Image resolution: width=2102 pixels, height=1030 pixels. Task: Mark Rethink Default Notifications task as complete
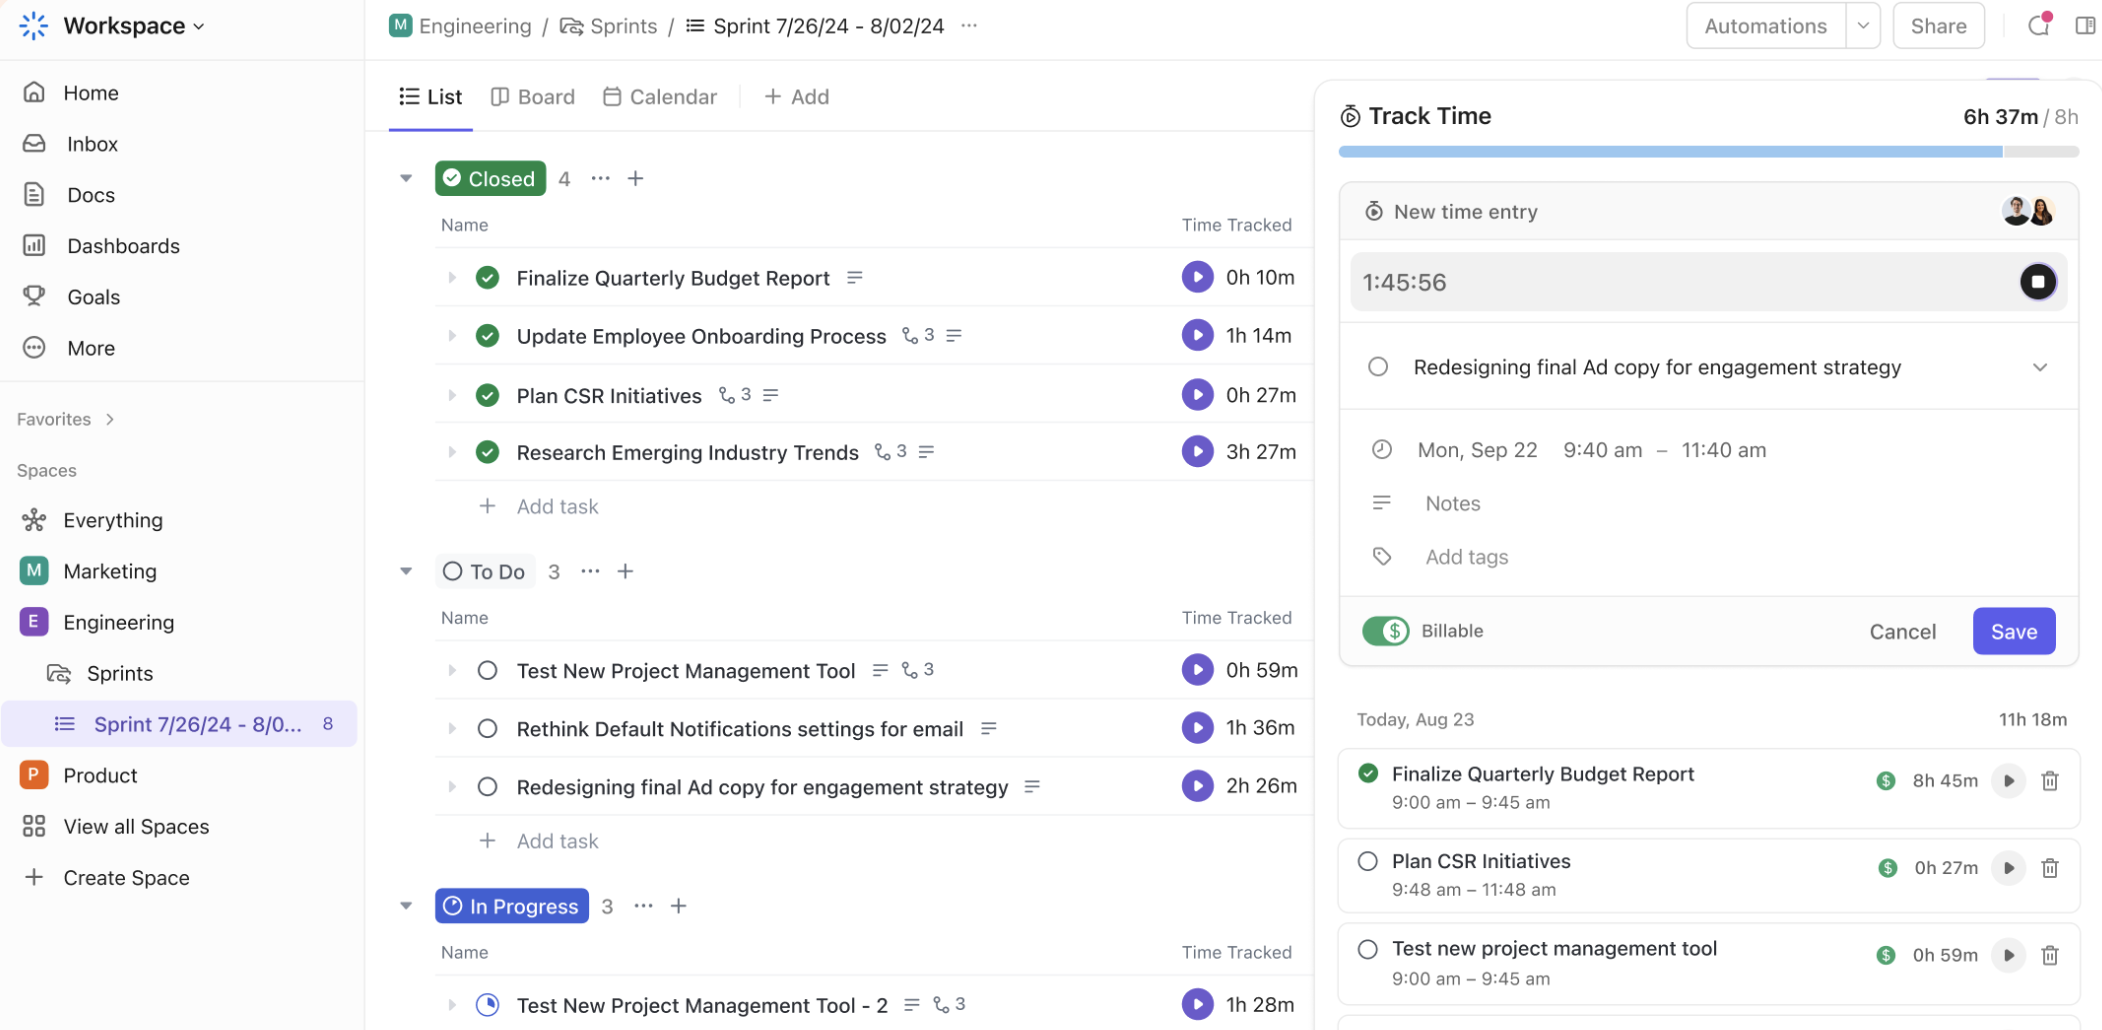(x=487, y=729)
